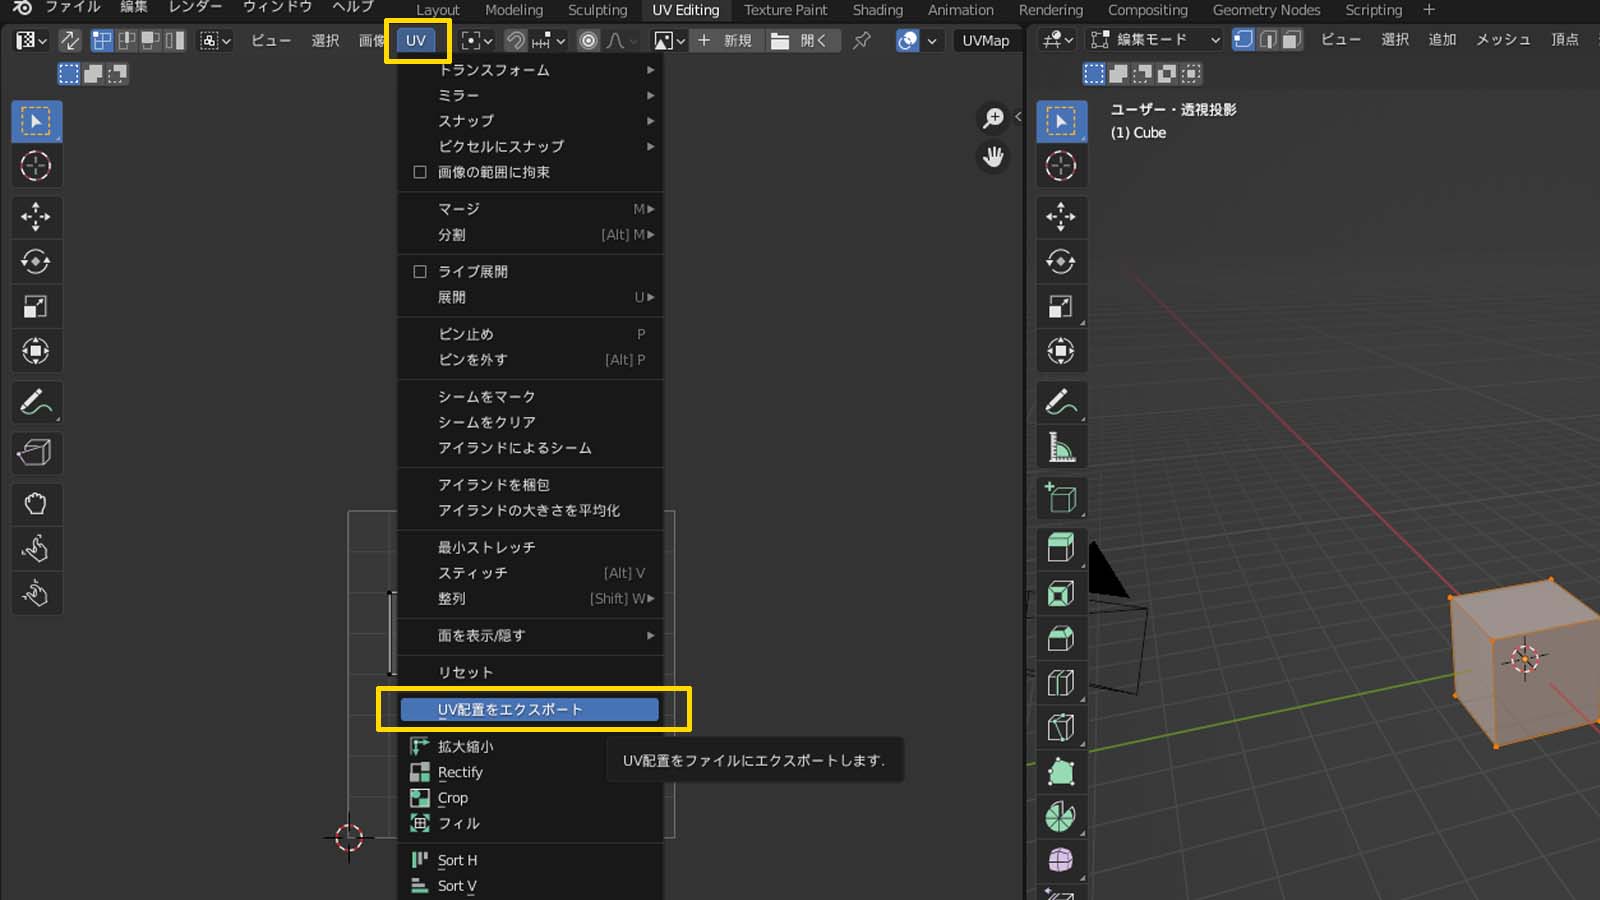Image resolution: width=1600 pixels, height=900 pixels.
Task: Select the Annotate tool in 3D viewport
Action: pos(1061,402)
